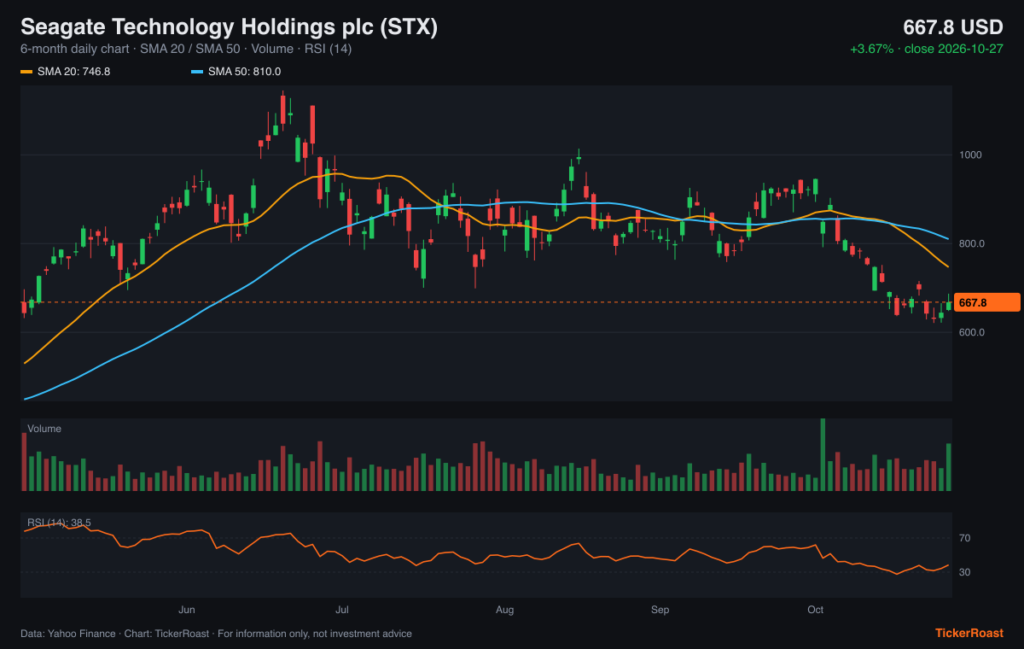This screenshot has height=649, width=1024.
Task: Select the SMA 50: 810.0 legend label
Action: pyautogui.click(x=244, y=72)
